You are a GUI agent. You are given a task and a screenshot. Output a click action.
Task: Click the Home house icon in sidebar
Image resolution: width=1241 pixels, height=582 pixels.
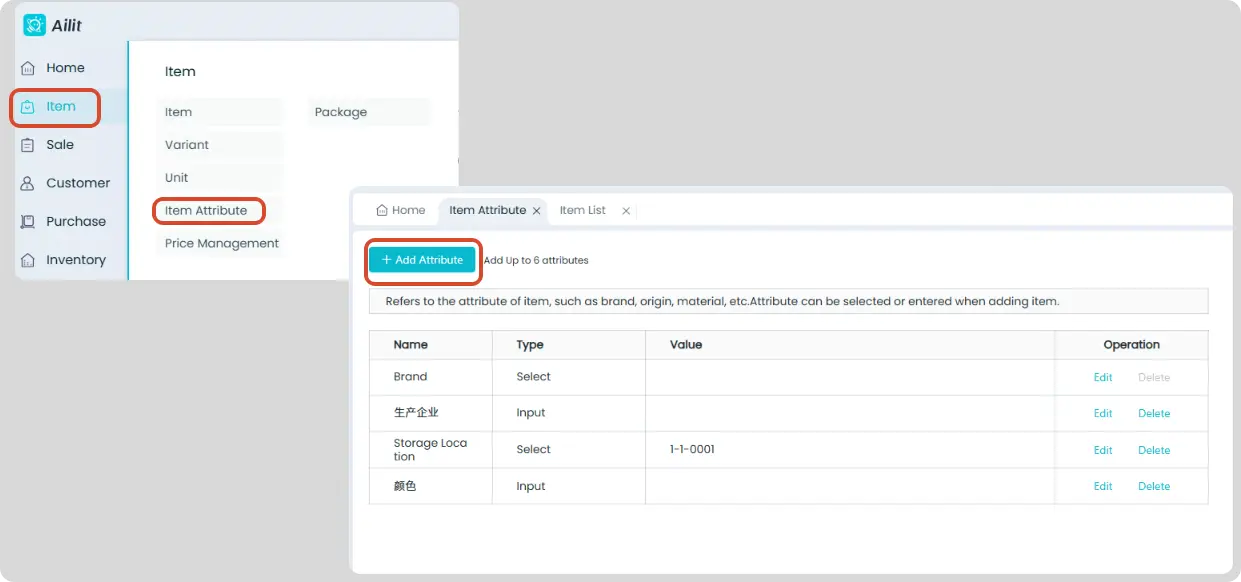pos(28,68)
